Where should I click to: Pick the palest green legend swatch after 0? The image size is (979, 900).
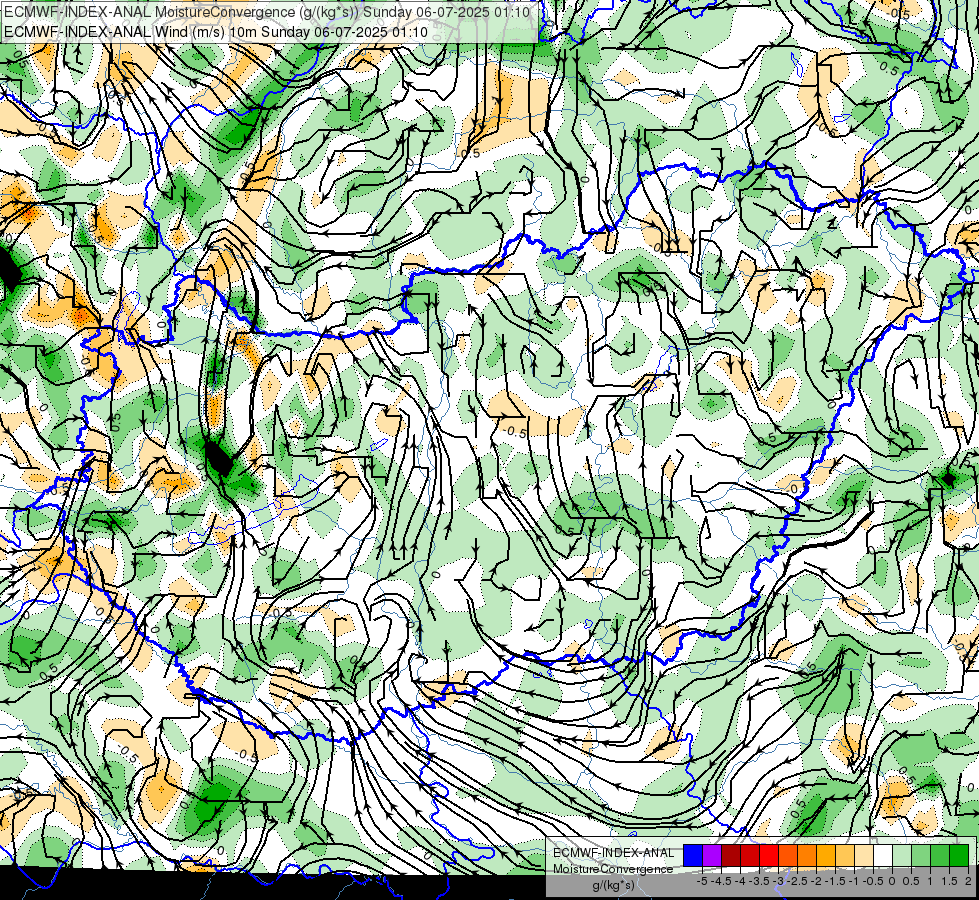point(902,855)
